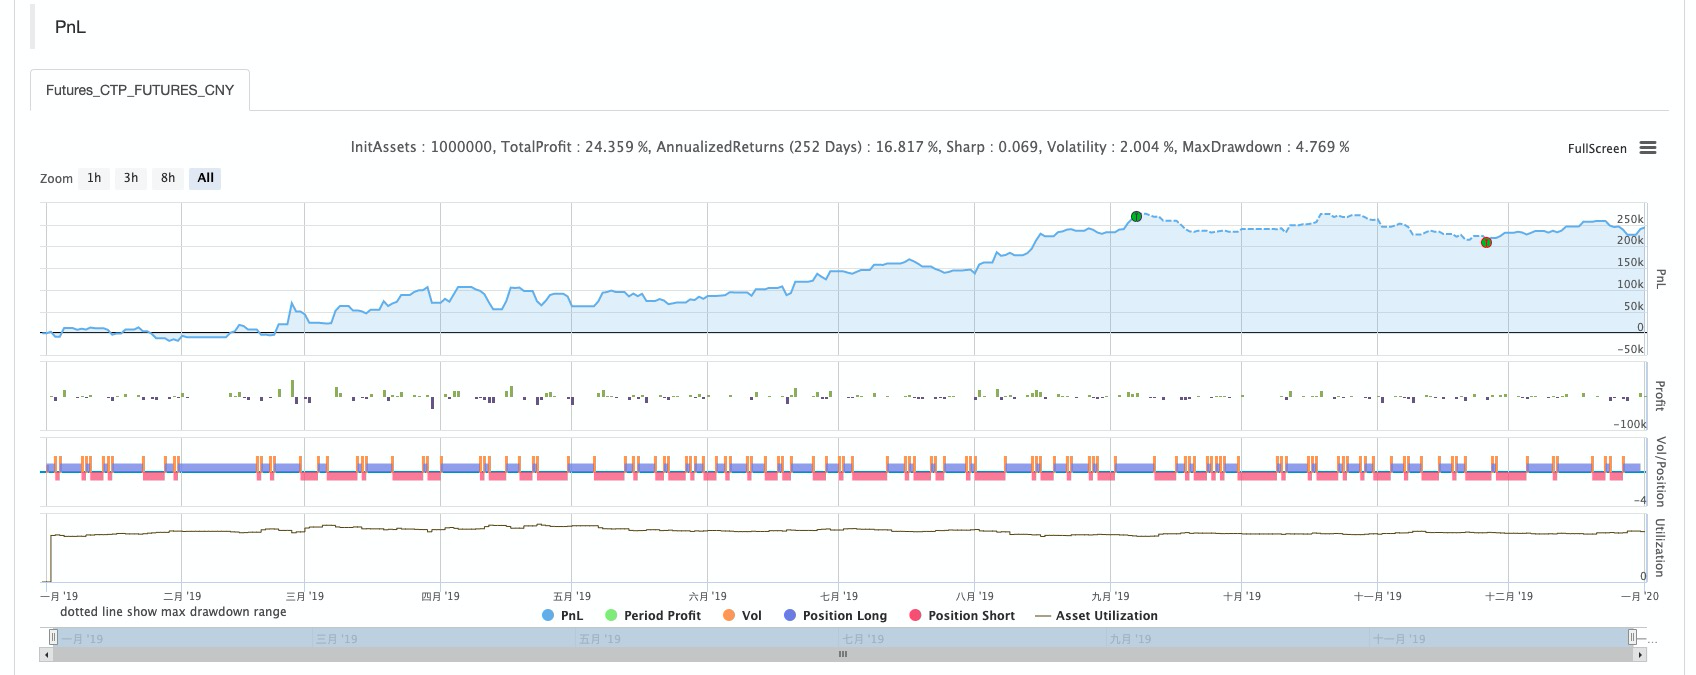Set zoom range to 8h

pyautogui.click(x=168, y=178)
